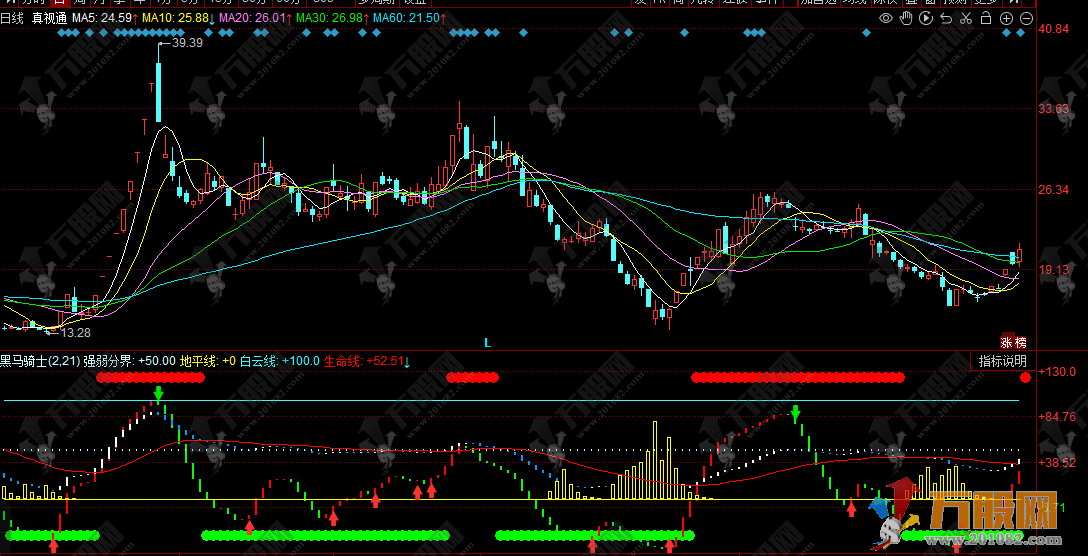Select the scissors cut tool
Viewport: 1088px width, 556px height.
pyautogui.click(x=966, y=19)
